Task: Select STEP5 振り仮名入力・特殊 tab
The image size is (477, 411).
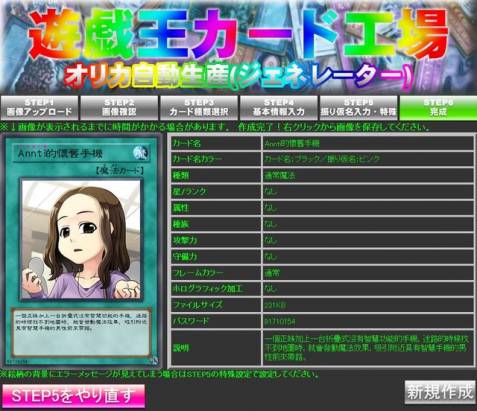Action: coord(358,108)
